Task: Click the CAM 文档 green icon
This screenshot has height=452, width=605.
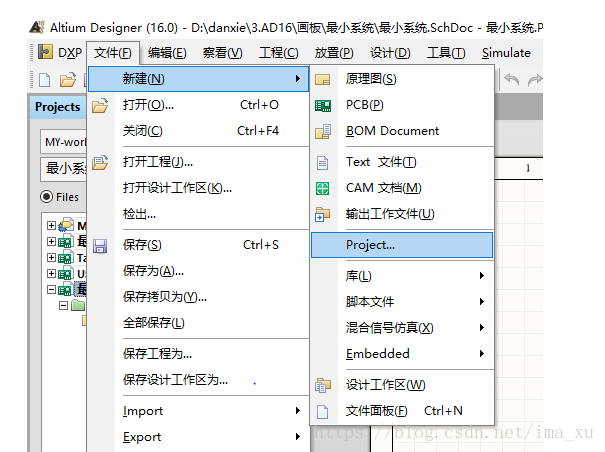Action: pos(323,188)
